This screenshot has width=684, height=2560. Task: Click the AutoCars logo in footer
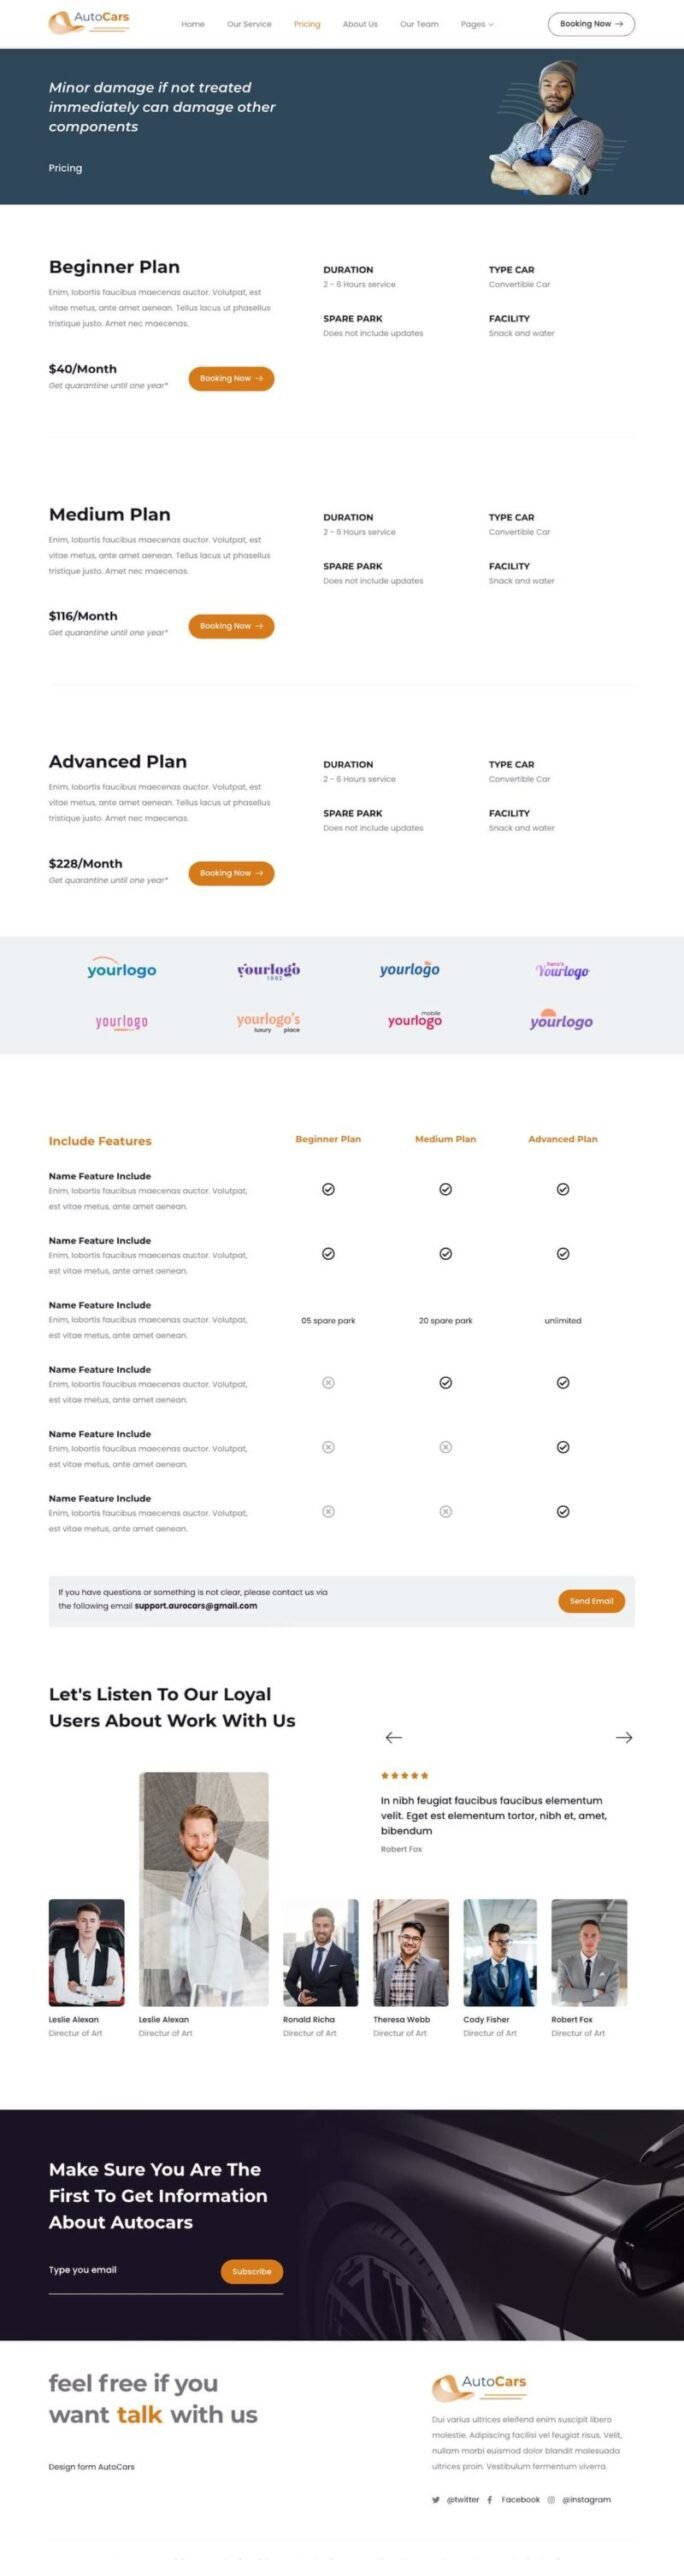click(x=479, y=2386)
